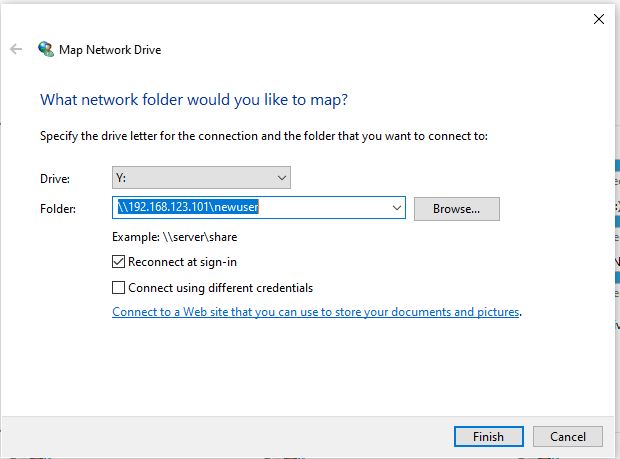The image size is (620, 459).
Task: Open the Drive letter dropdown showing Y:
Action: [x=201, y=178]
